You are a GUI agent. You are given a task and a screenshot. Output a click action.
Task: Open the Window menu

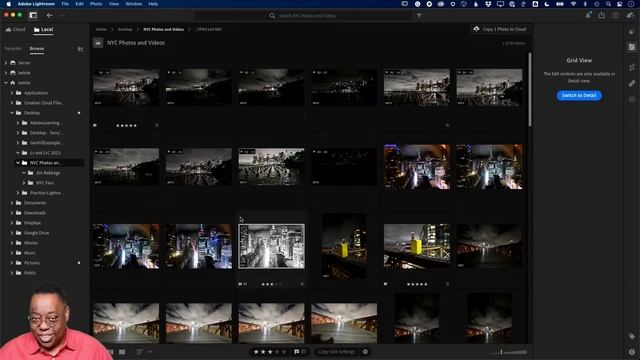click(133, 4)
